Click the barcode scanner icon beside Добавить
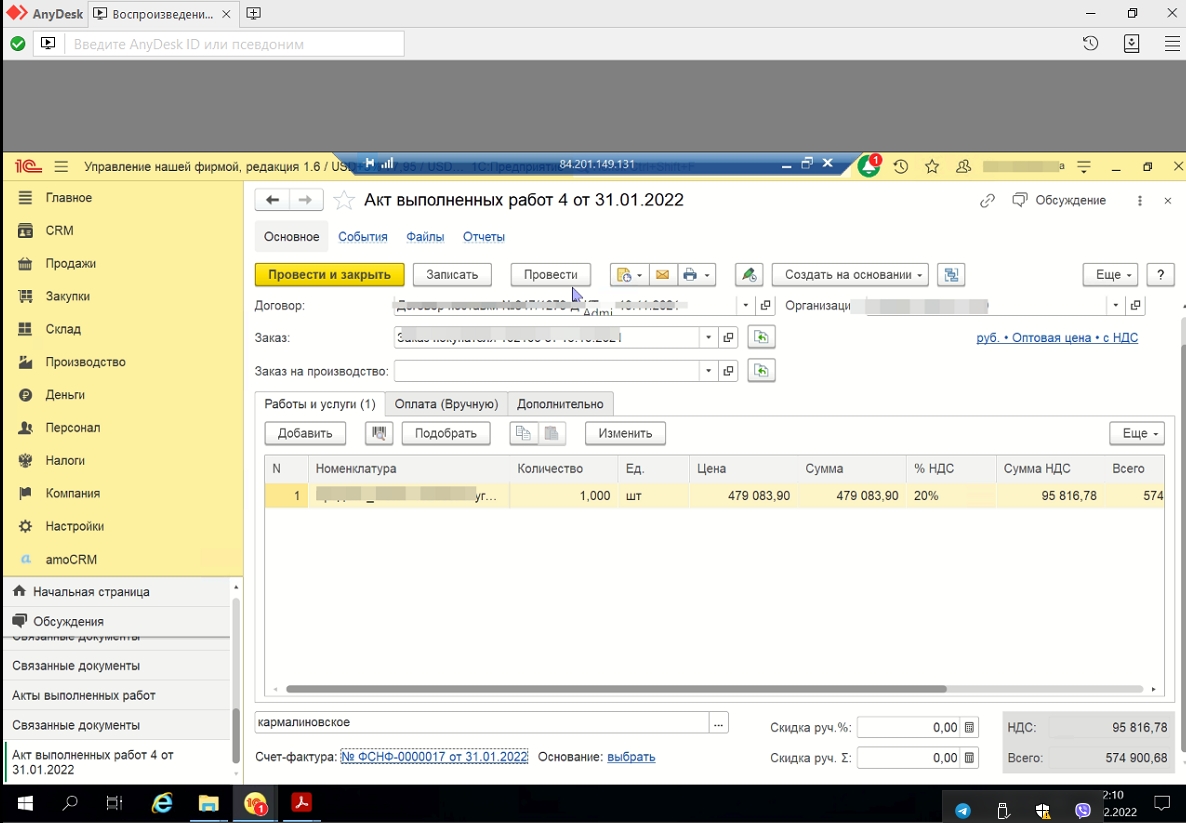Screen dimensions: 1186x823 [x=379, y=433]
